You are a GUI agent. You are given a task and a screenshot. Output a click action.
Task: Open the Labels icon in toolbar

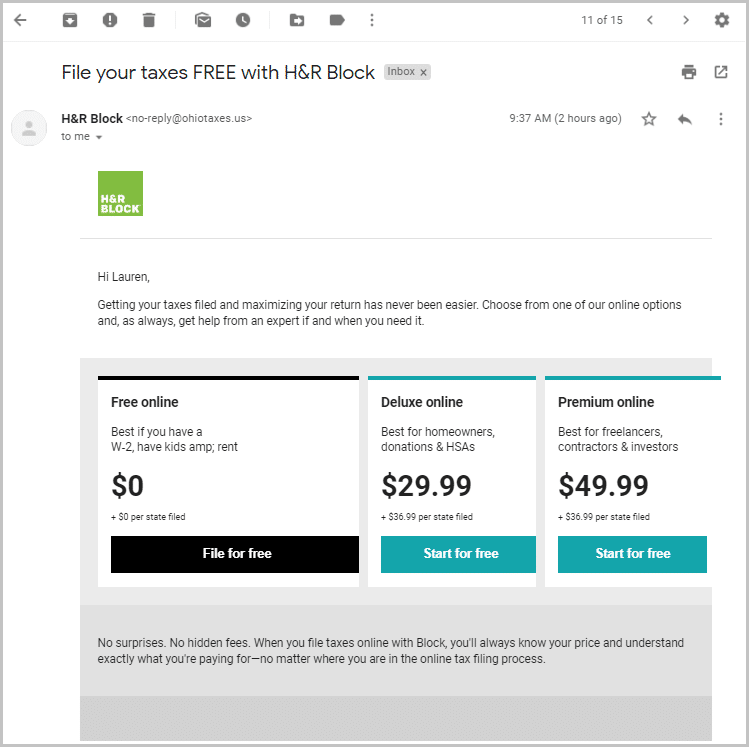(337, 20)
